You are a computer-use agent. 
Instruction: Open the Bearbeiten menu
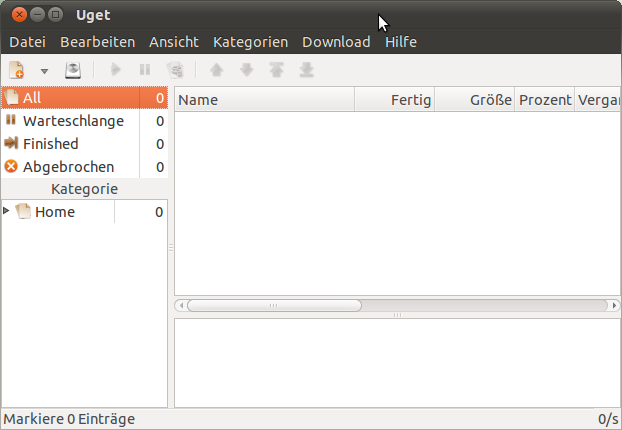[98, 42]
